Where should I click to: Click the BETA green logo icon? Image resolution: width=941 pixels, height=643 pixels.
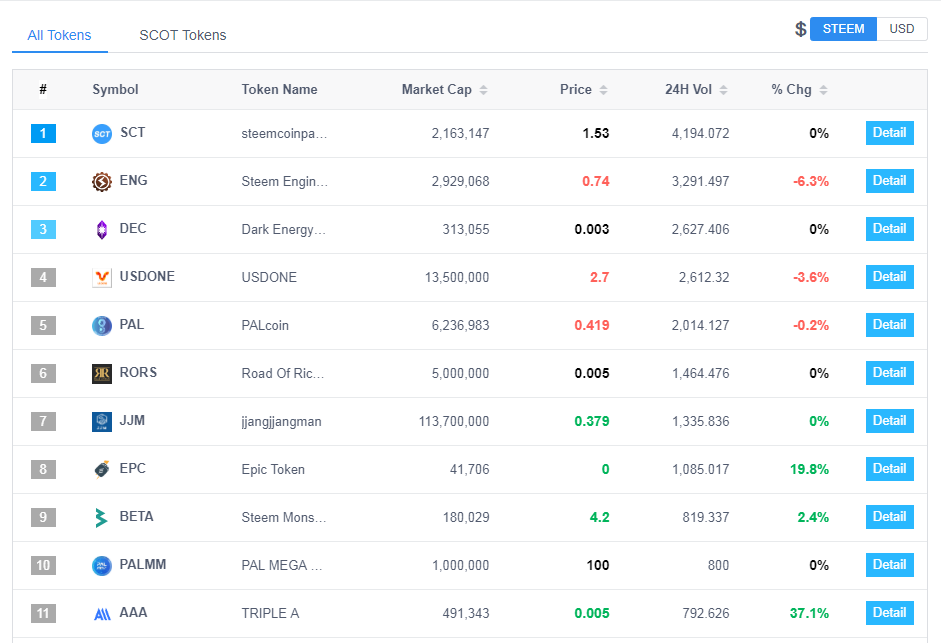pos(101,518)
